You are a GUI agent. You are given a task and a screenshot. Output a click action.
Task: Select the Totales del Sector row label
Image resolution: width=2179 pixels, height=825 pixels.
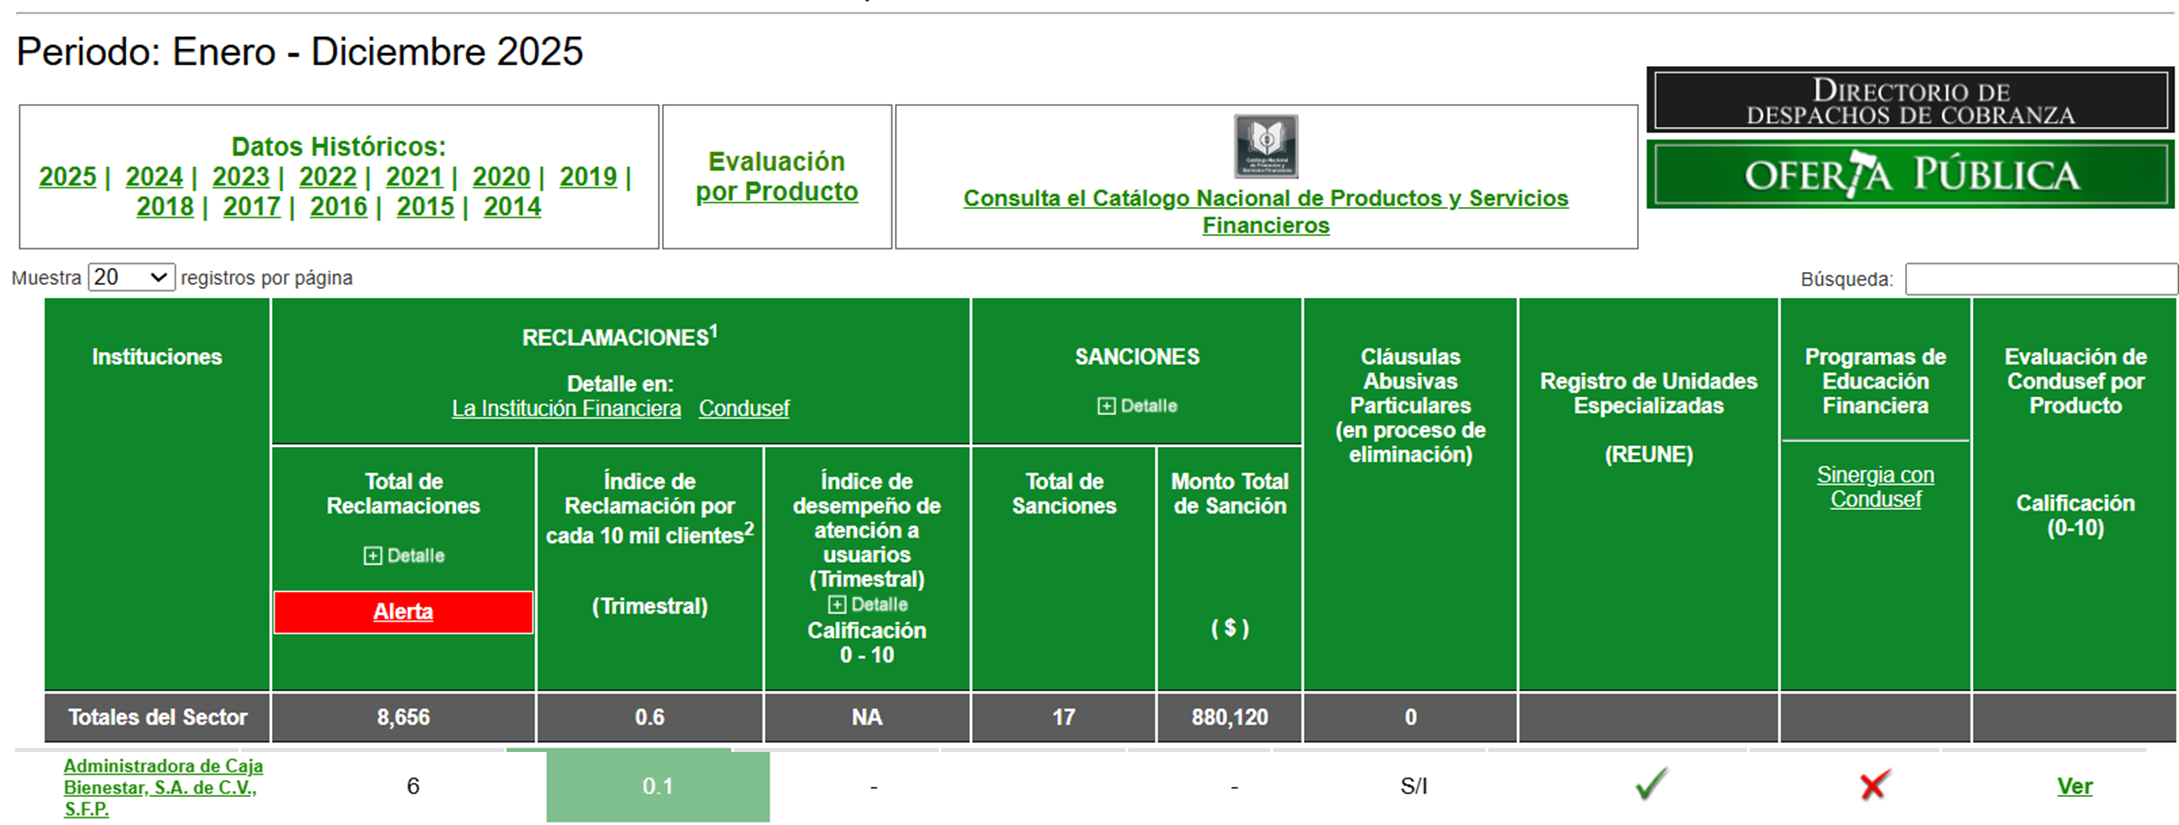157,717
